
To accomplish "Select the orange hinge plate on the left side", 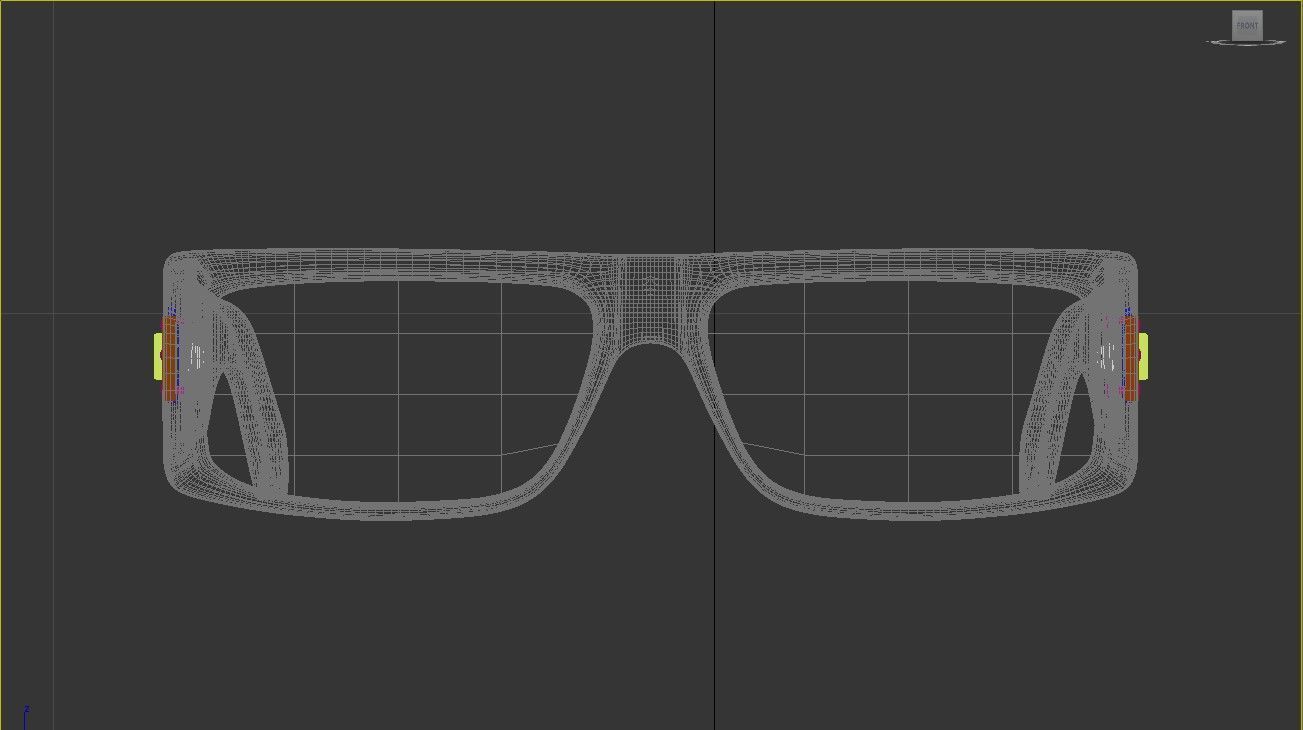I will 170,358.
